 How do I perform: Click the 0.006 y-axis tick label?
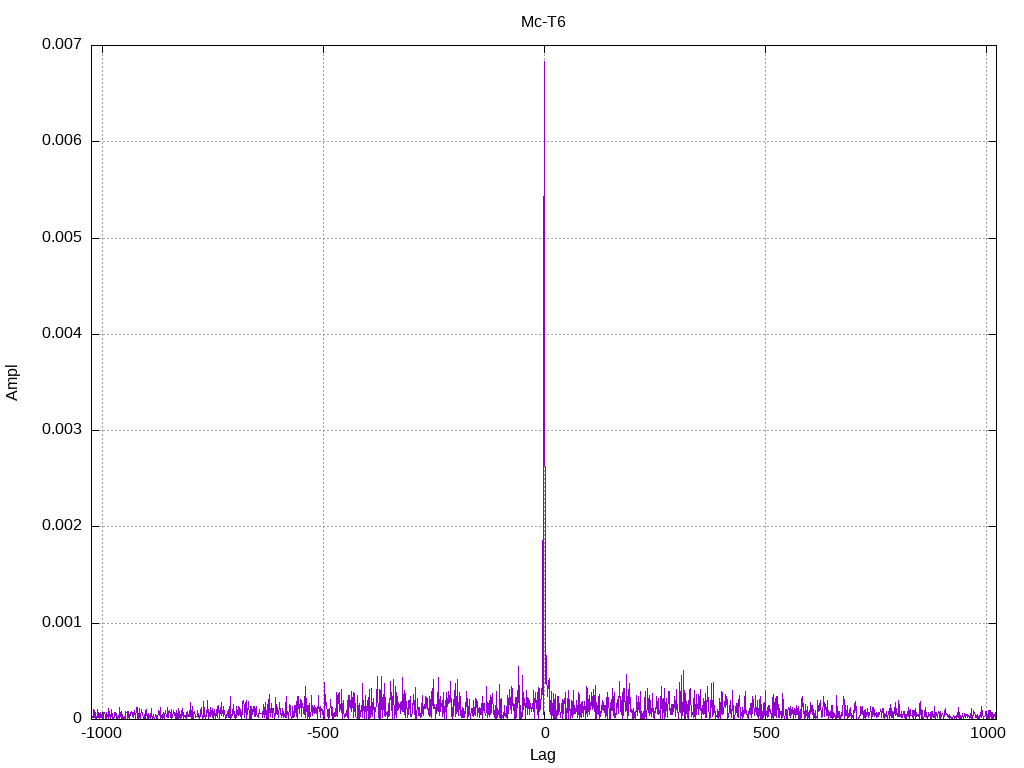(x=62, y=140)
